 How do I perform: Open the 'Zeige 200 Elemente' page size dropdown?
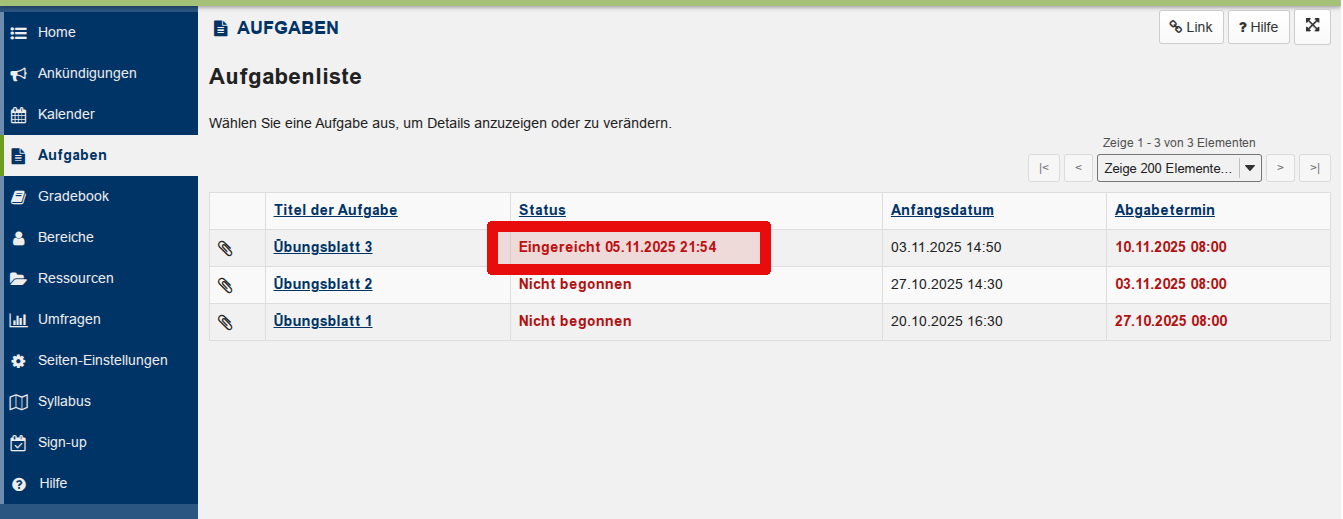pyautogui.click(x=1179, y=168)
